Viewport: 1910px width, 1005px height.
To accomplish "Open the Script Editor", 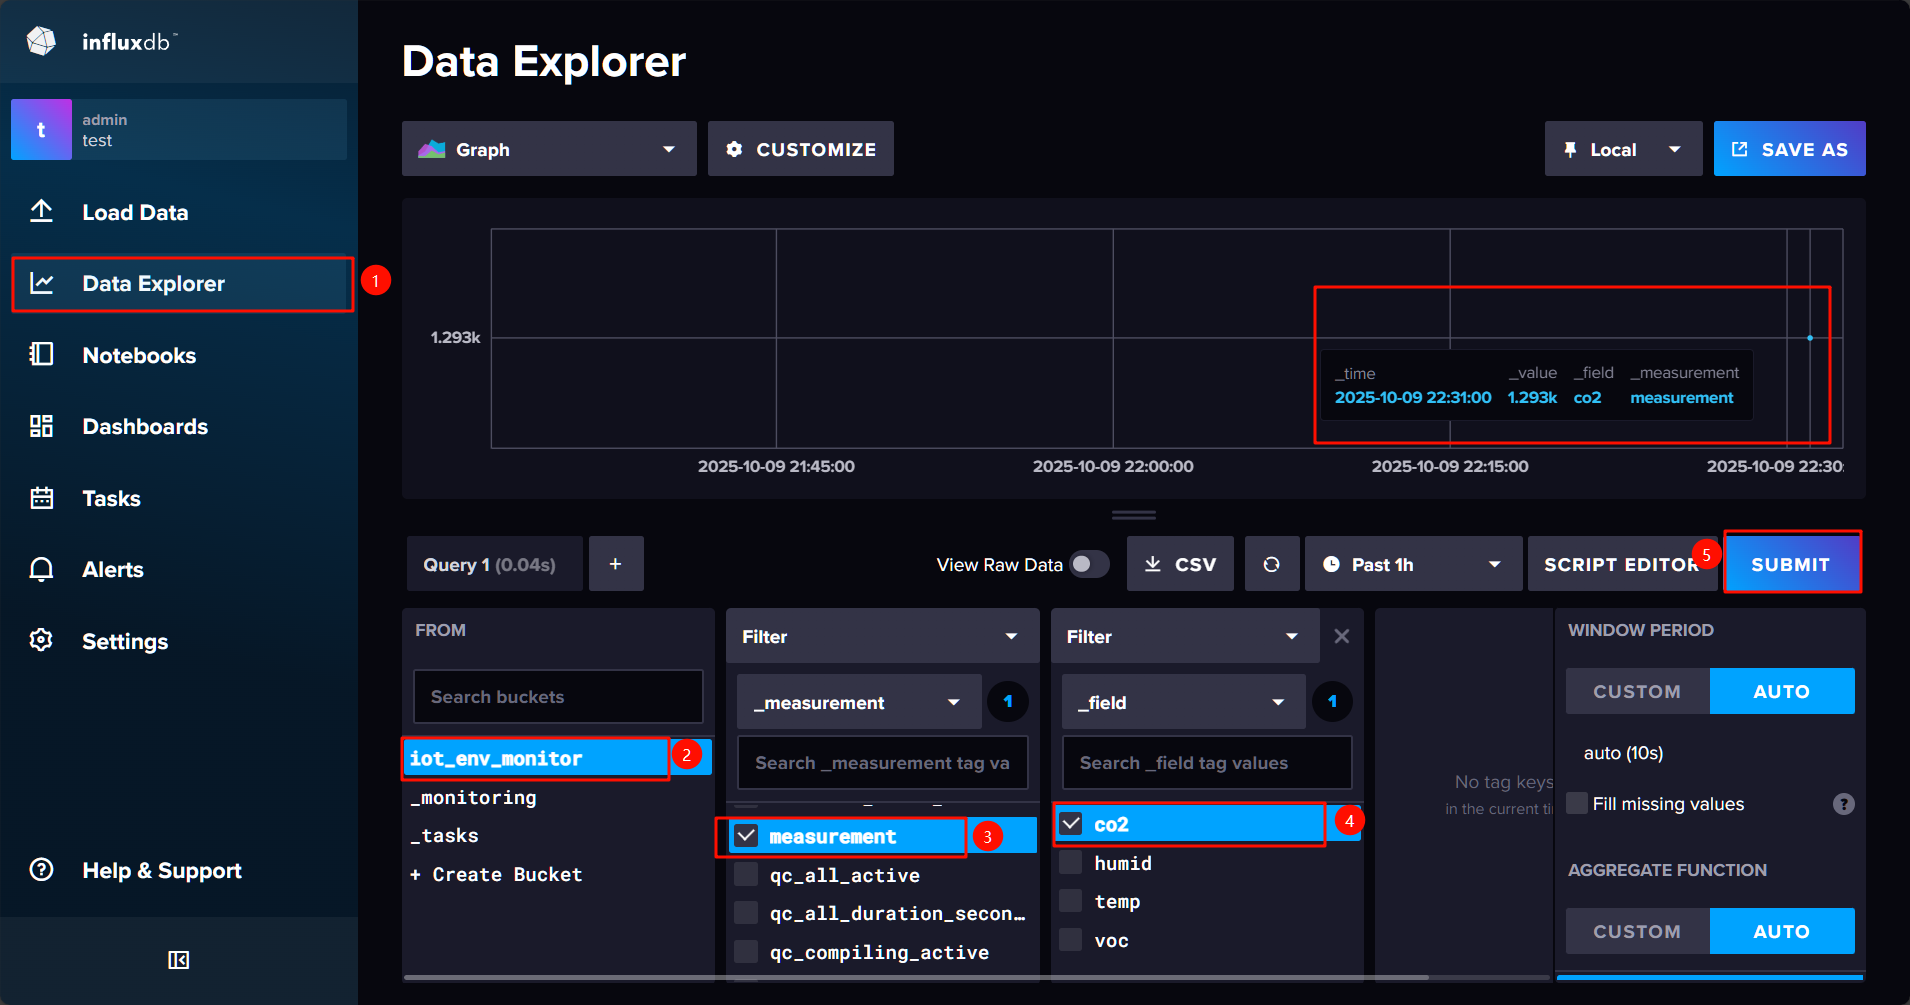I will [x=1618, y=564].
